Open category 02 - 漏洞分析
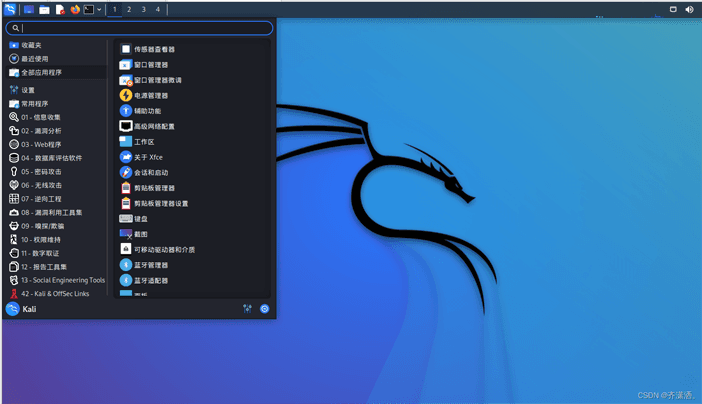The height and width of the screenshot is (404, 702). pos(57,131)
